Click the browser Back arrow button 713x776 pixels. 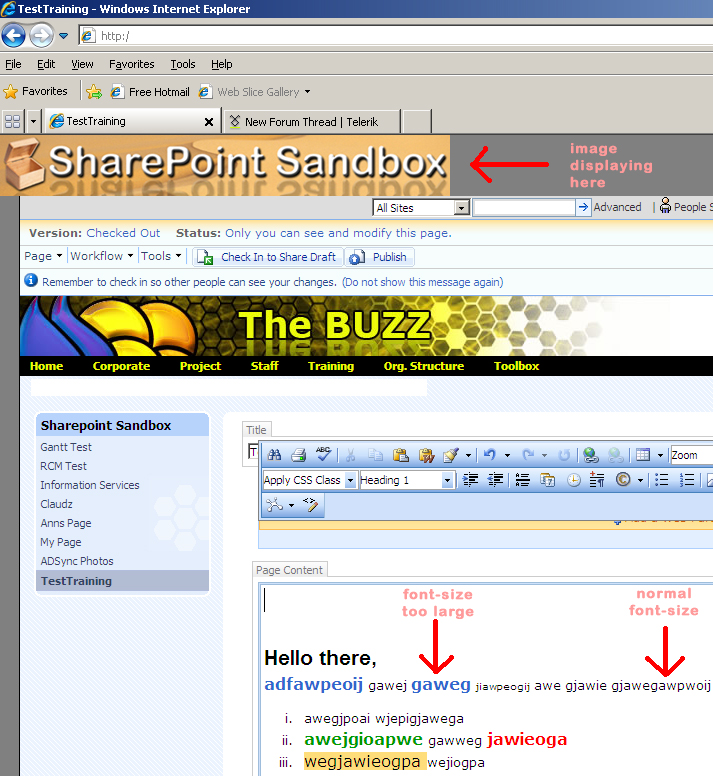[x=14, y=36]
